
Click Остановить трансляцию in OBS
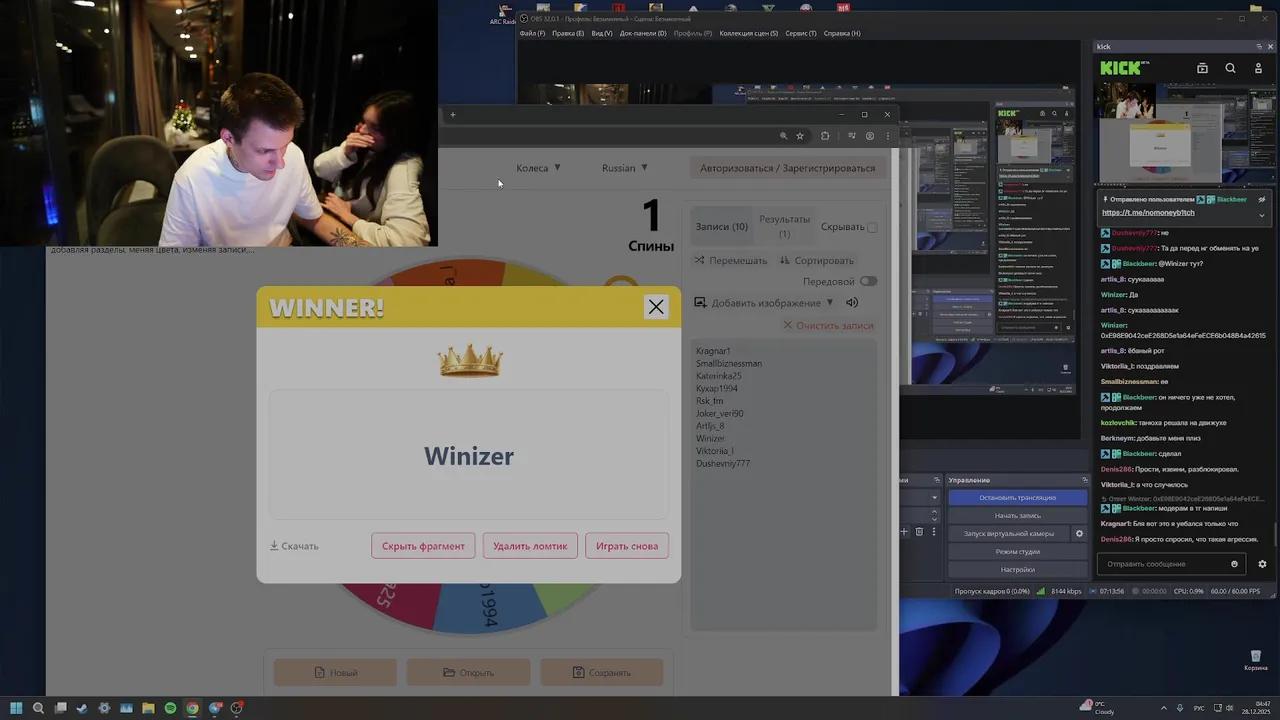(x=1017, y=497)
